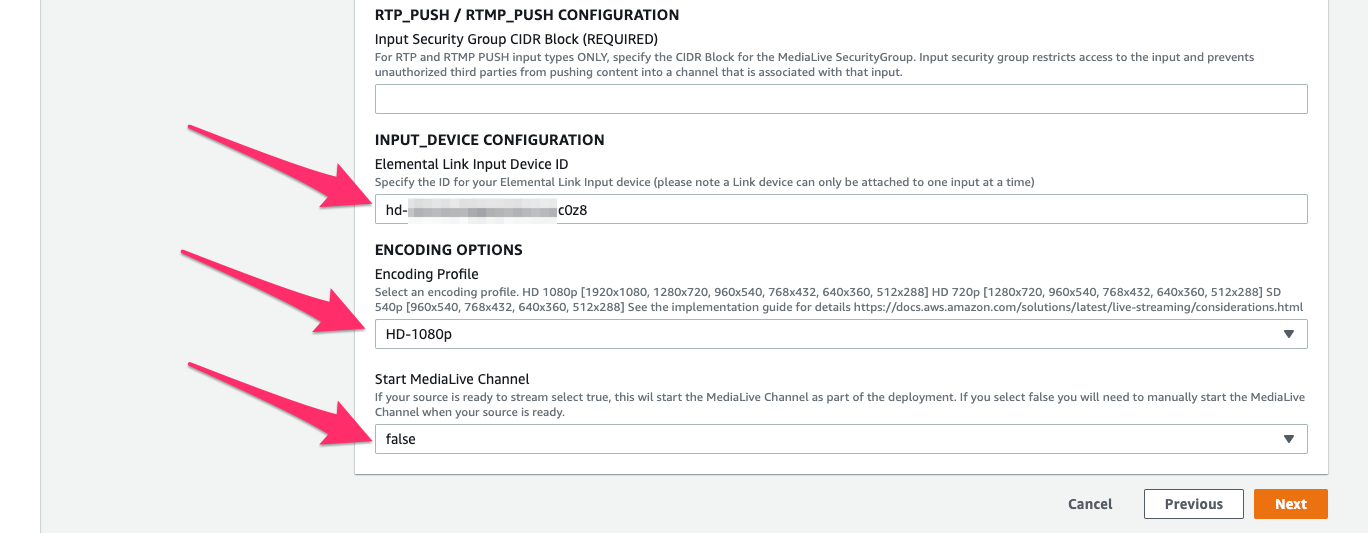This screenshot has width=1368, height=533.
Task: Click the 'Start MediaLive Channel' label
Action: pyautogui.click(x=452, y=379)
